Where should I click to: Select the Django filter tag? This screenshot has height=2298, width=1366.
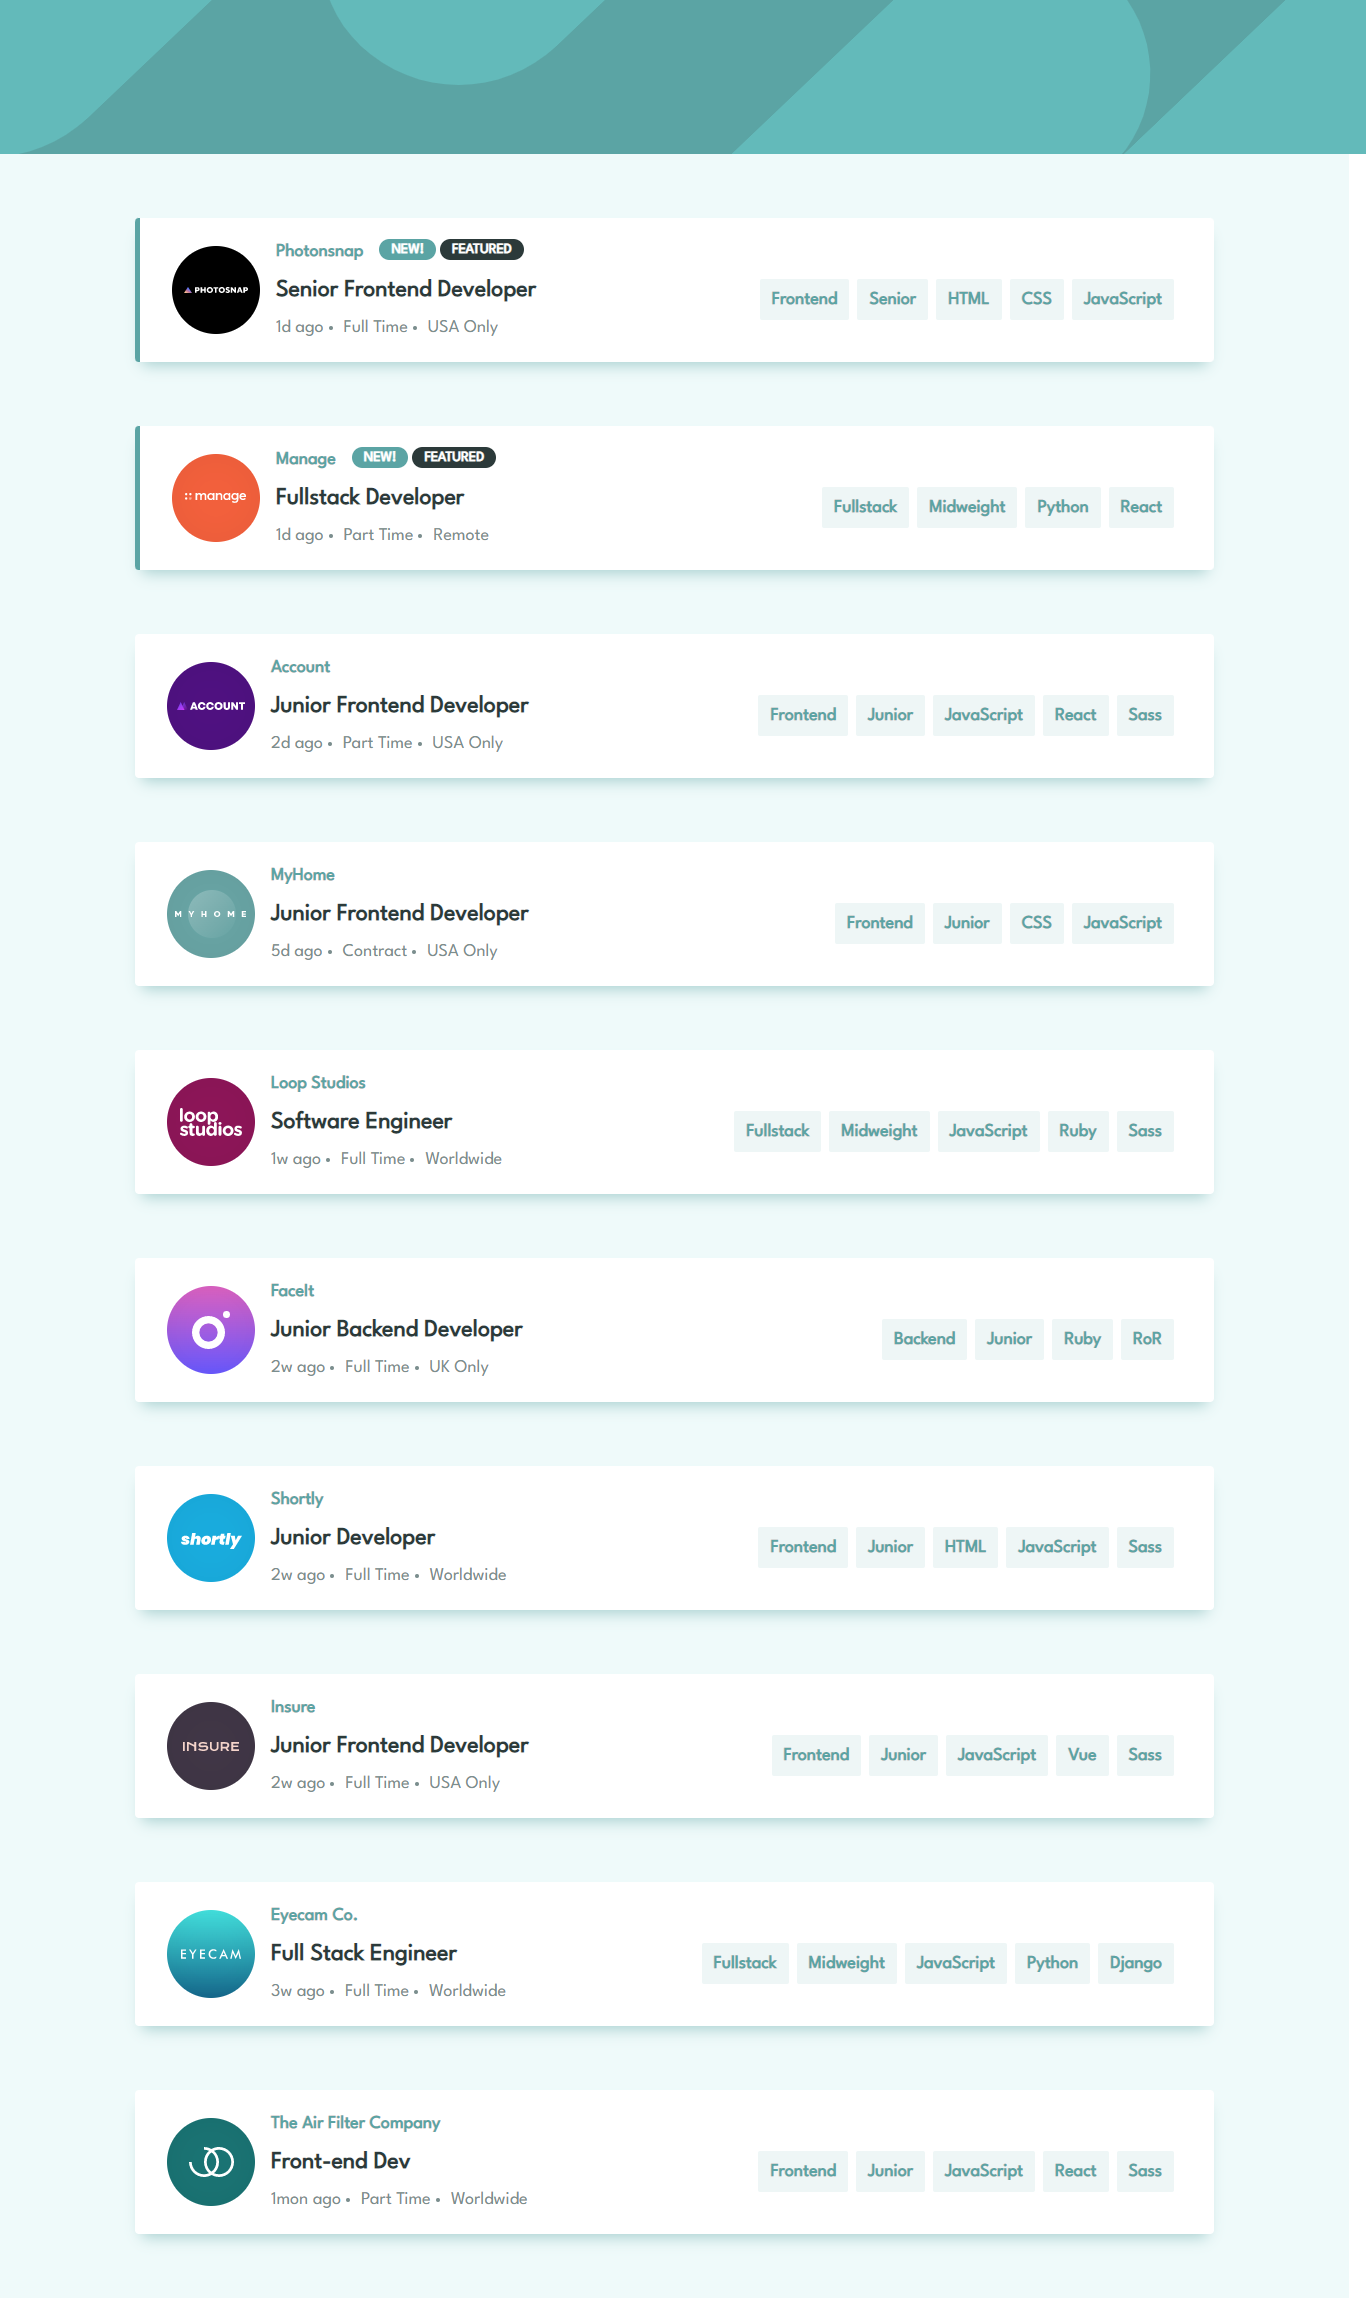pos(1135,1963)
